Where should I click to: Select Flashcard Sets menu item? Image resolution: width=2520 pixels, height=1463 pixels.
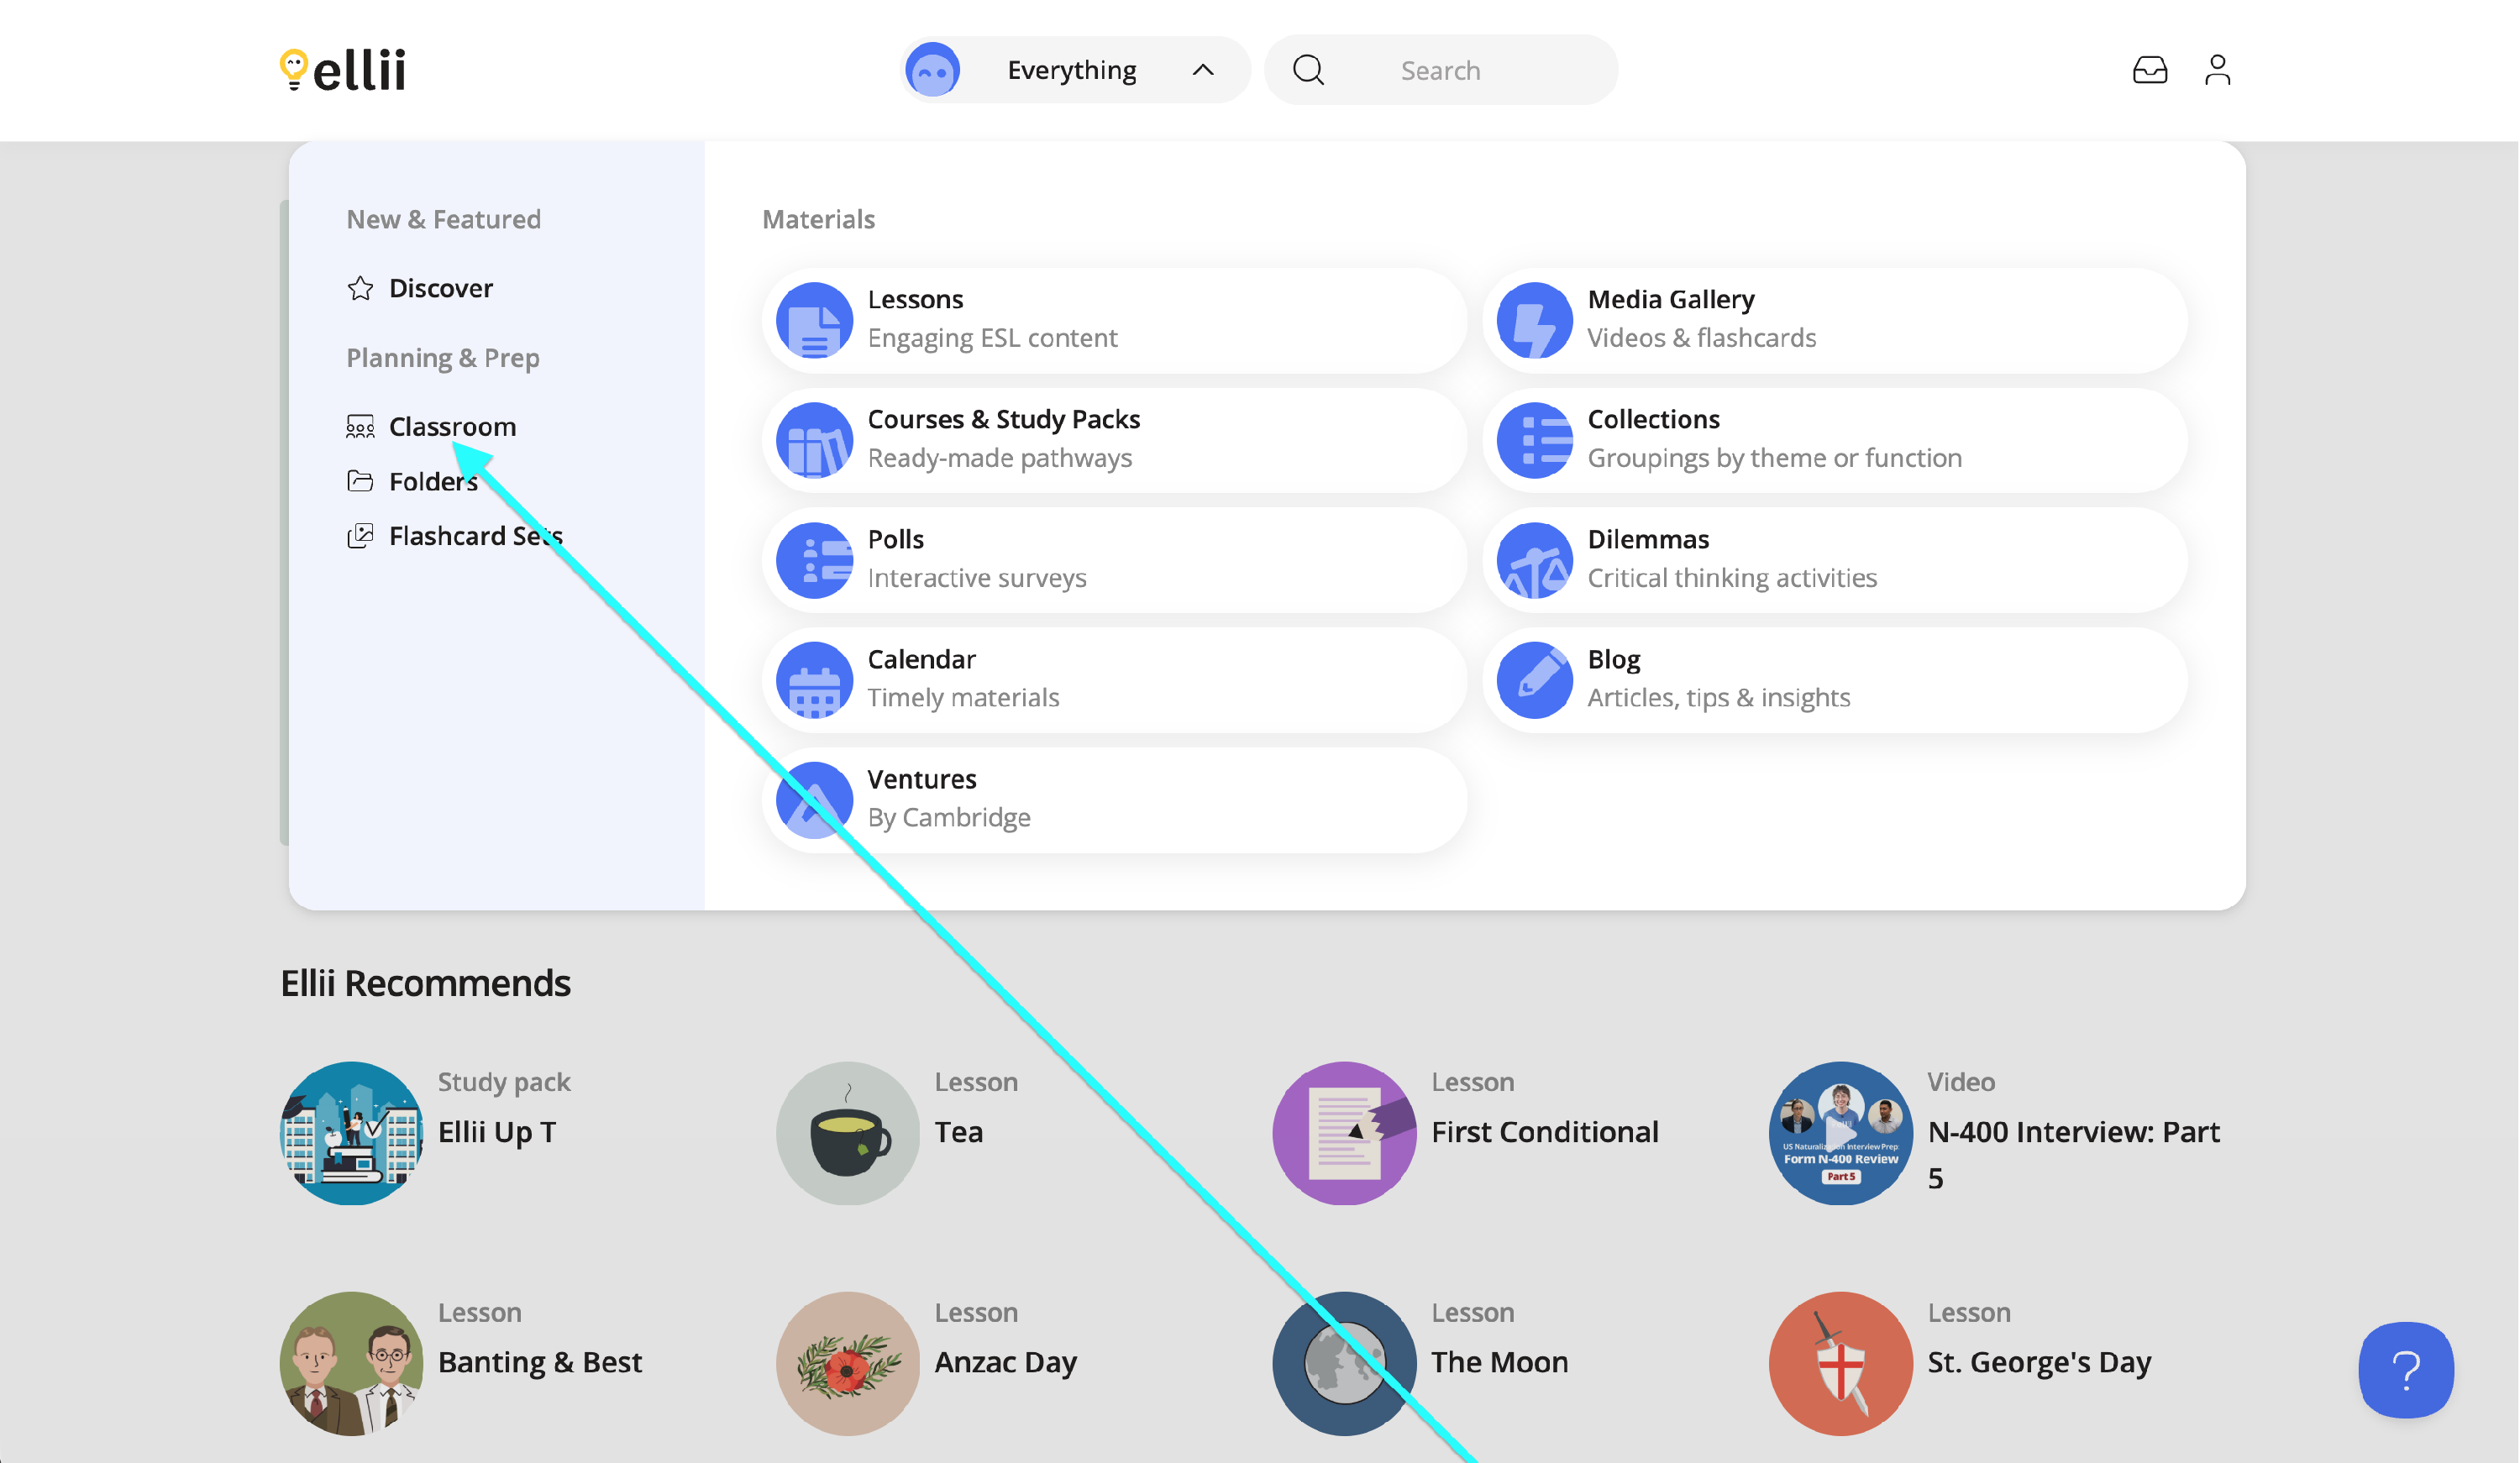475,536
